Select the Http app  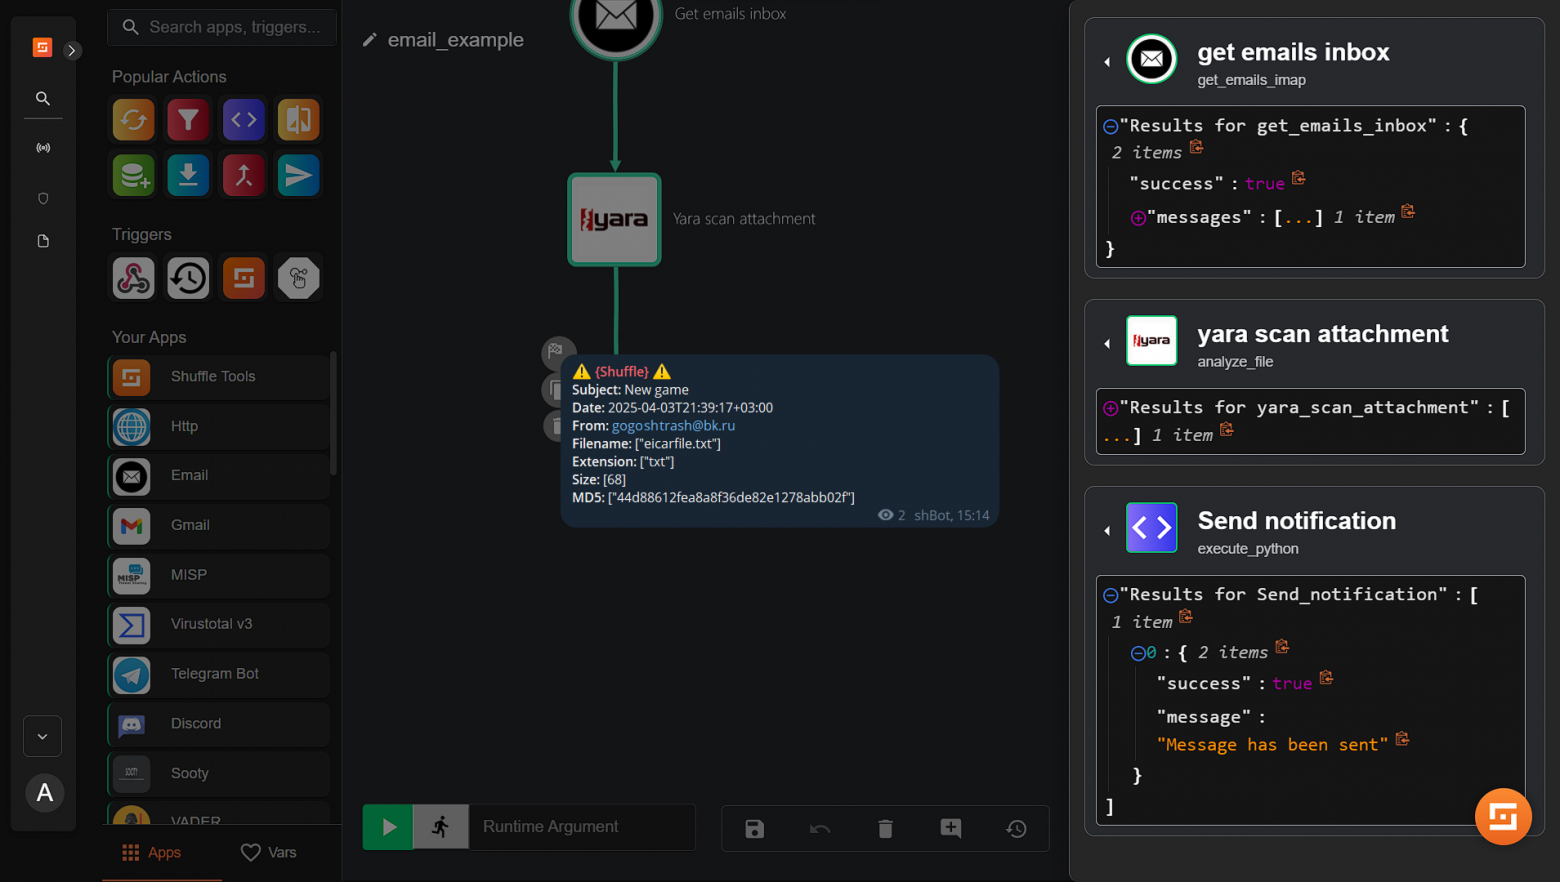click(218, 427)
